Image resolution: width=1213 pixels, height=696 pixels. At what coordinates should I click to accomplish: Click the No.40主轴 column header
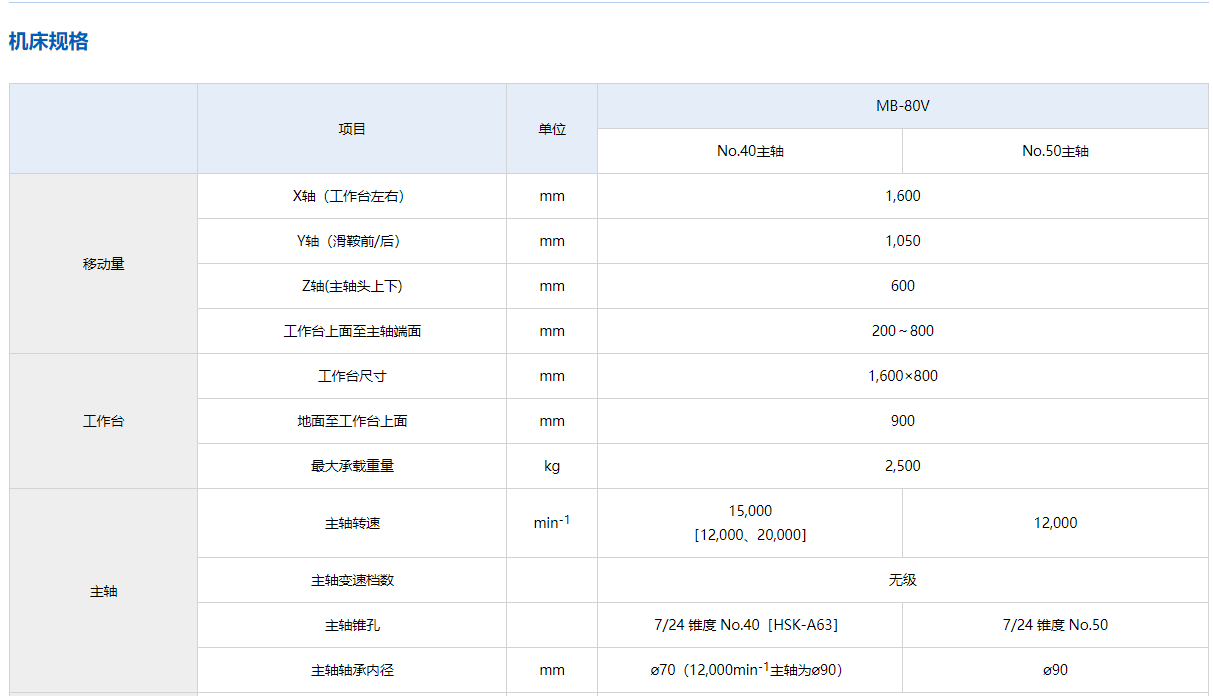(750, 151)
